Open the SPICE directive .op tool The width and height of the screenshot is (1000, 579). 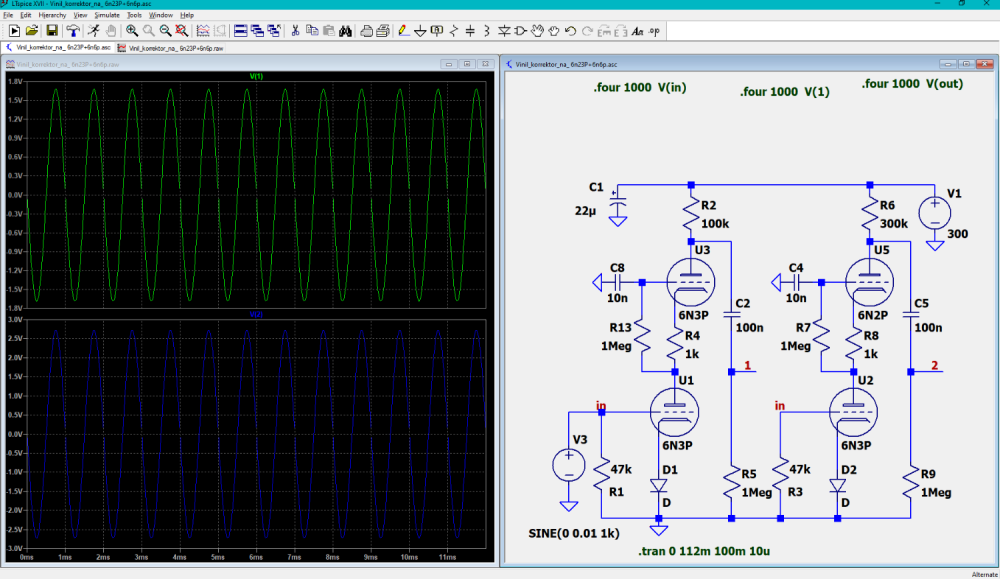coord(654,31)
